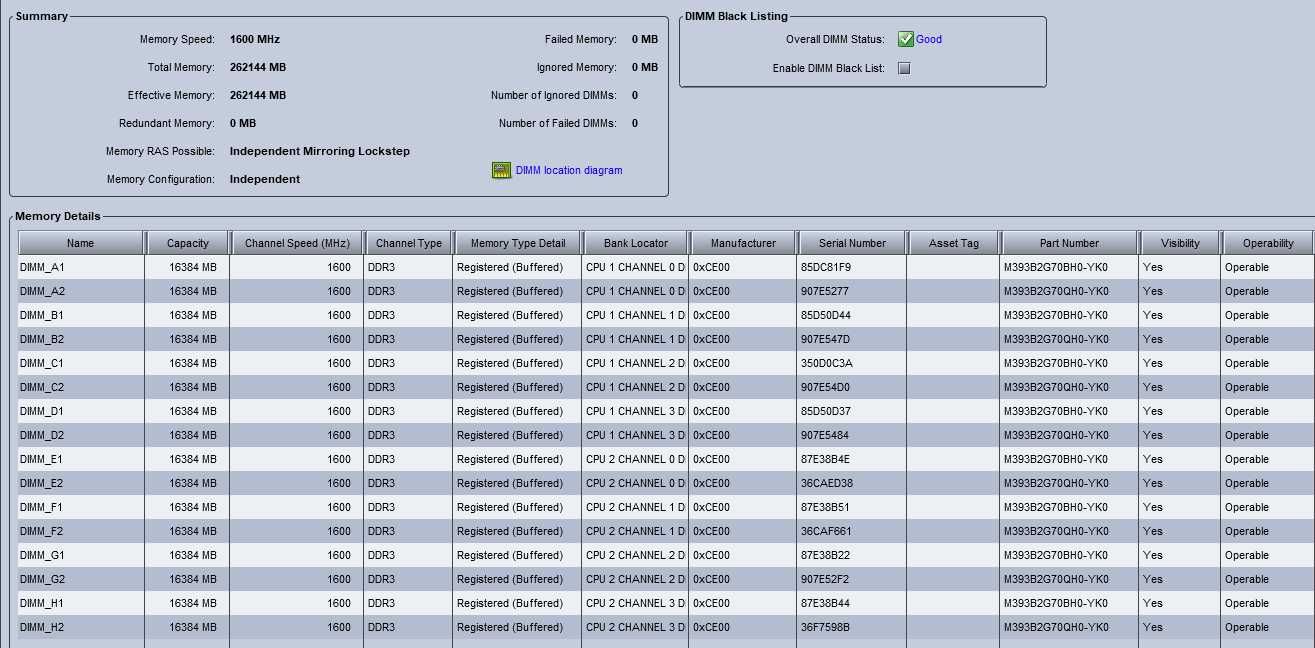
Task: Sort by the Operability column header
Action: tap(1268, 243)
